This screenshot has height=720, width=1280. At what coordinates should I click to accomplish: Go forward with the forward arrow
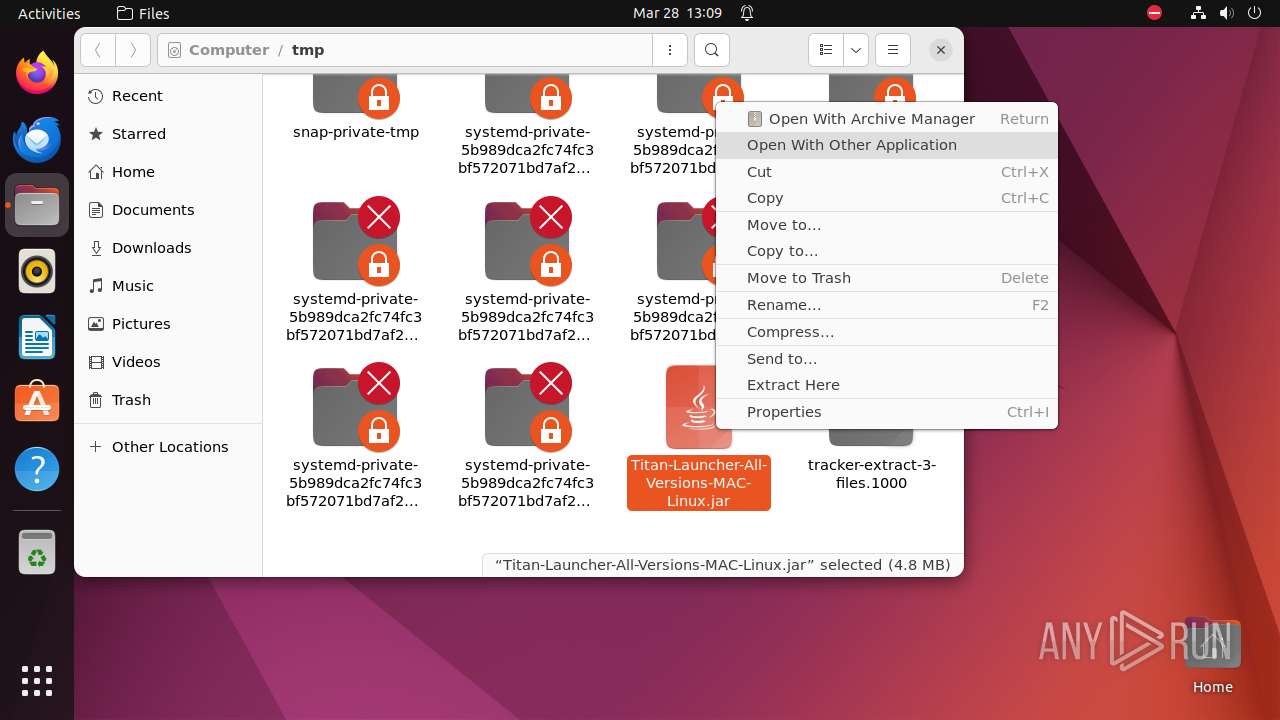coord(132,50)
